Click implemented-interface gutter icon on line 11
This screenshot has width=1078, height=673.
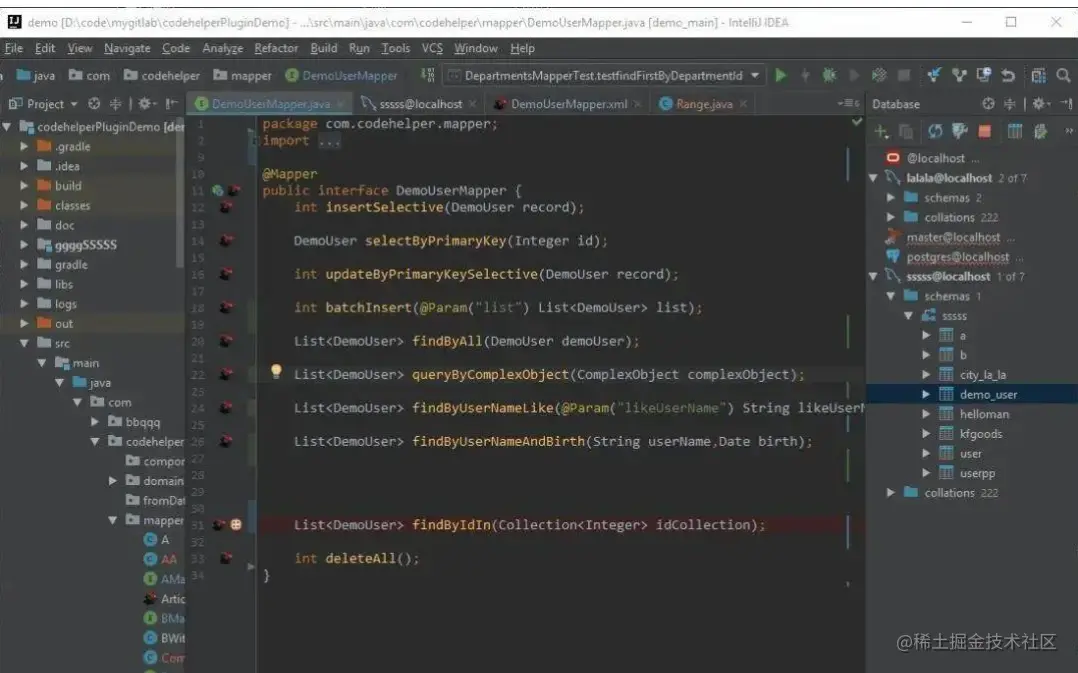pyautogui.click(x=218, y=190)
